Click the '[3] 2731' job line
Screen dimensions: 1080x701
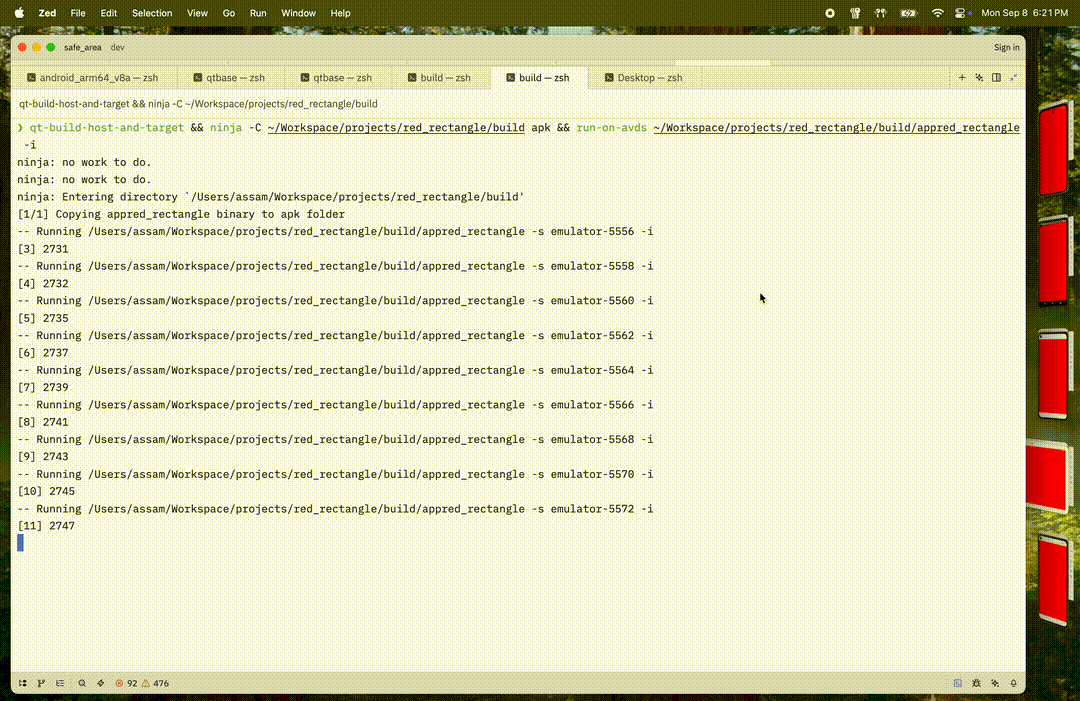tap(43, 249)
